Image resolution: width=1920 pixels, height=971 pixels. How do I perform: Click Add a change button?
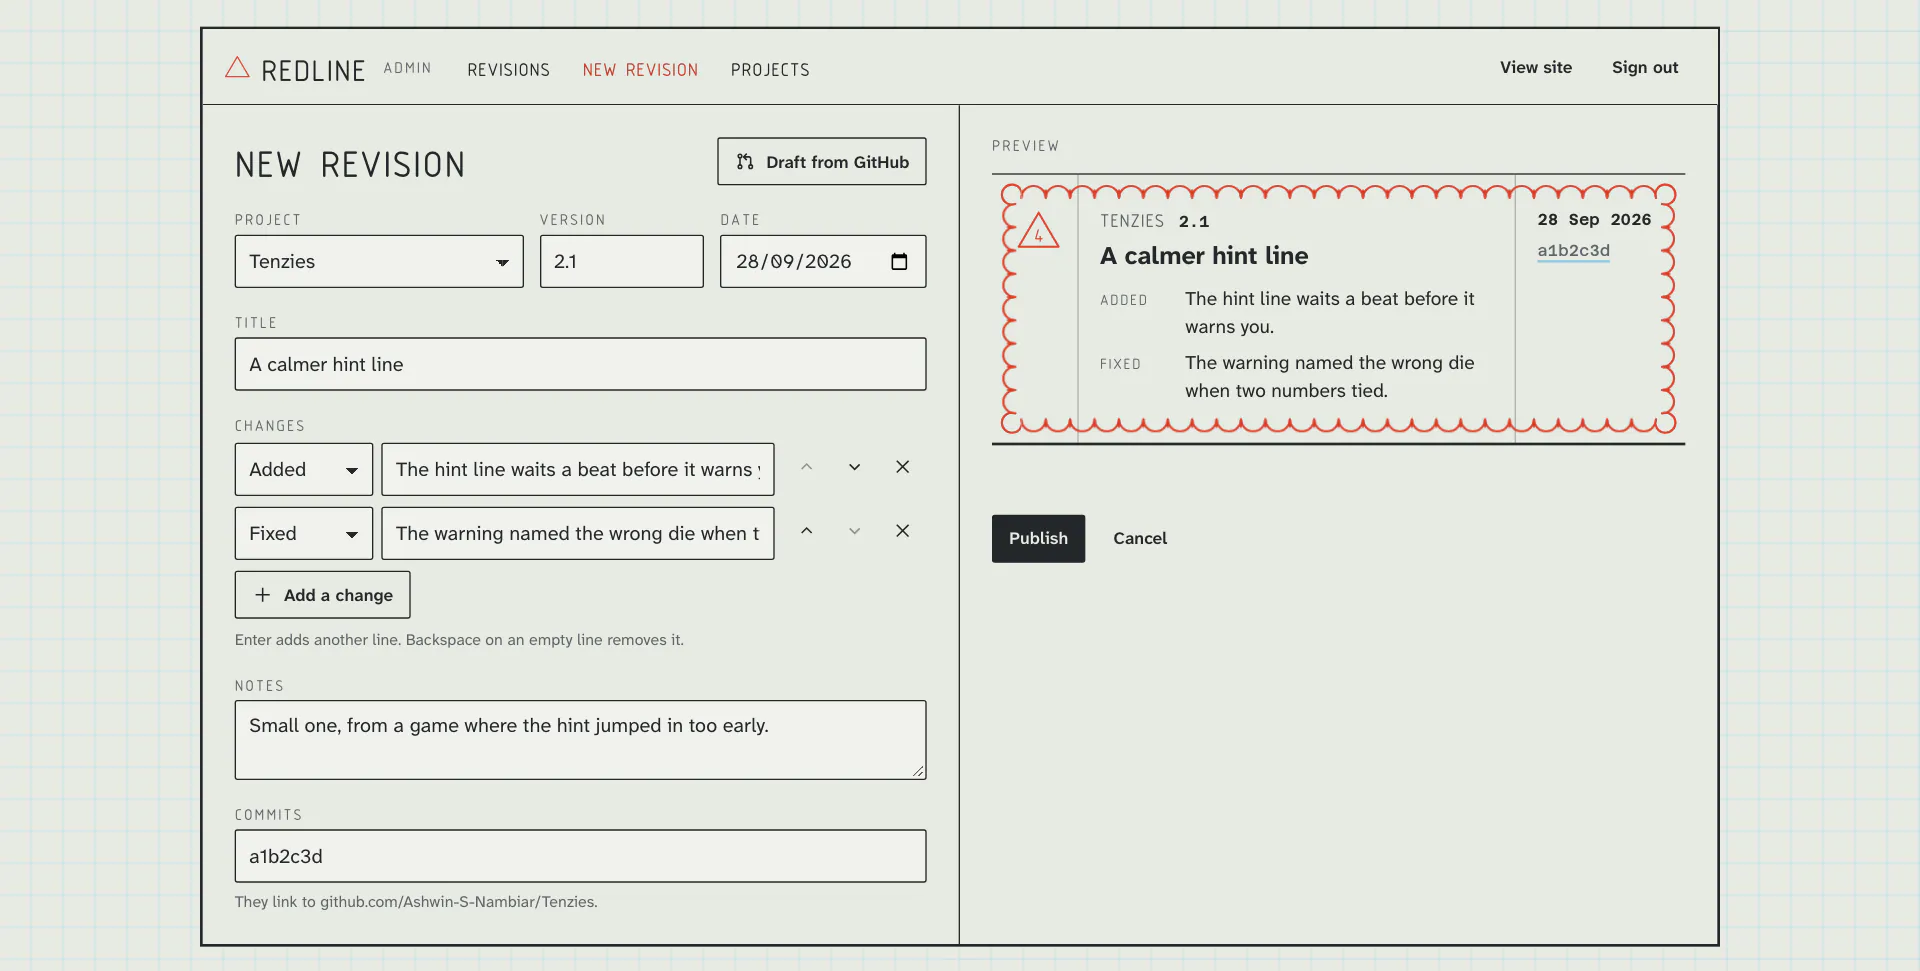pos(322,595)
